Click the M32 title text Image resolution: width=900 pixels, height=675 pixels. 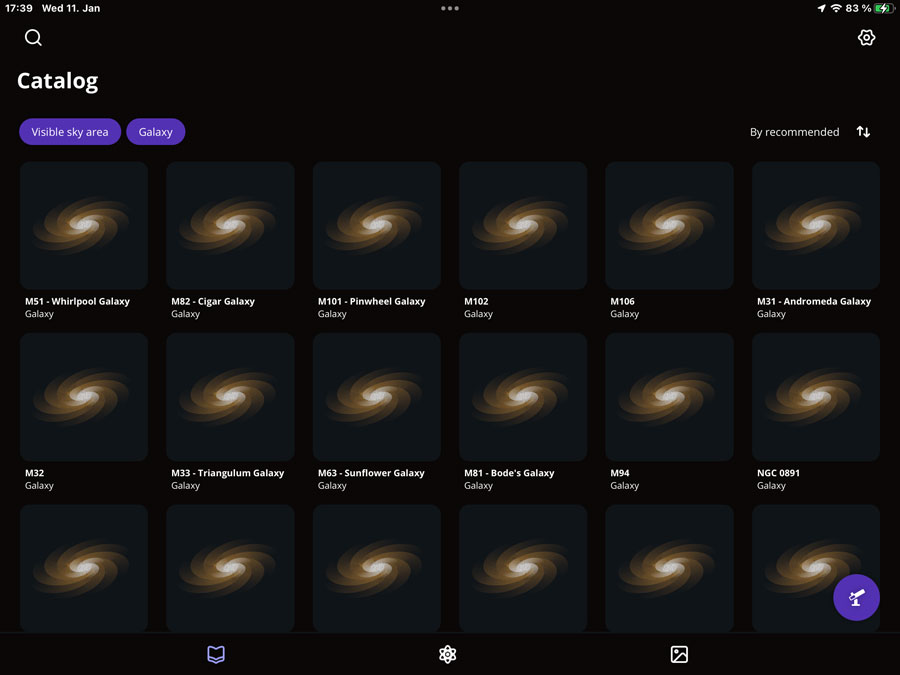34,473
